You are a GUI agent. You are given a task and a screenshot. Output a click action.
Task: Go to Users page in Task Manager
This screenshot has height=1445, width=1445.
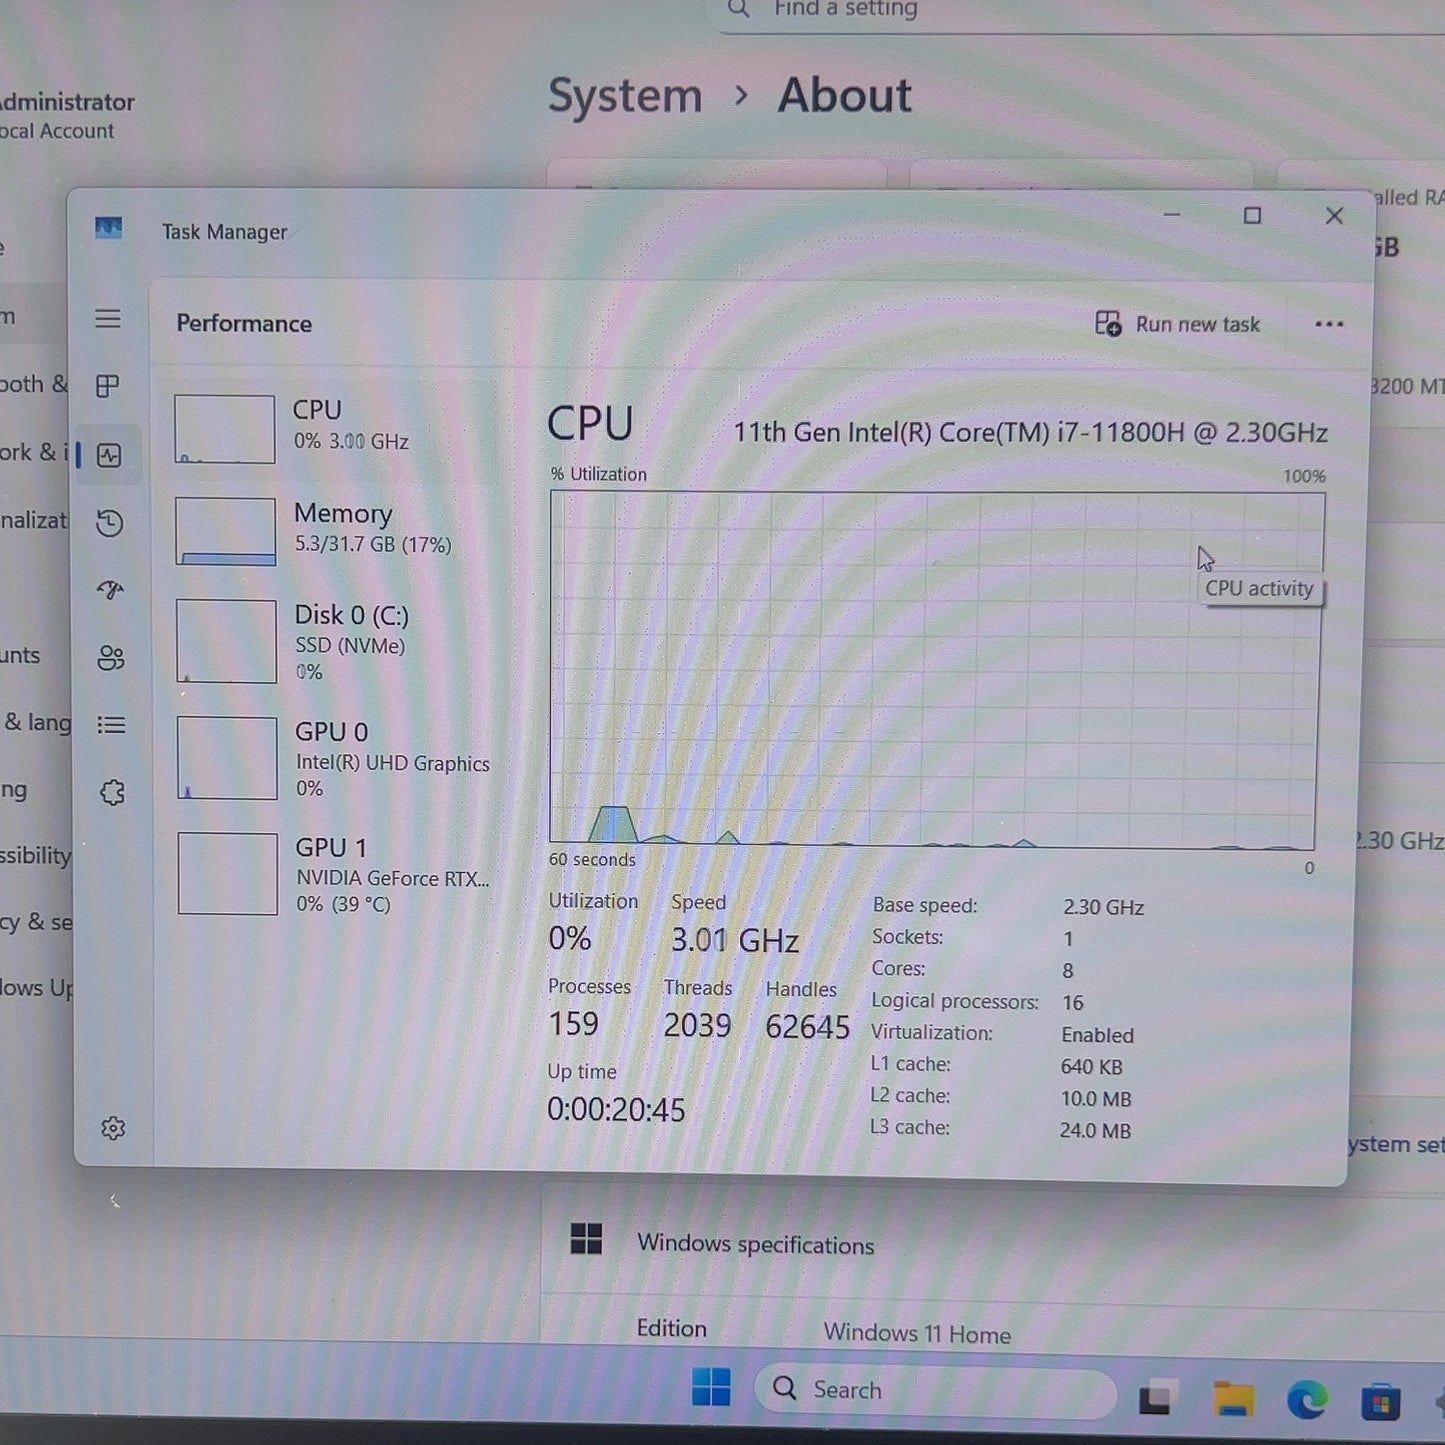[x=111, y=658]
